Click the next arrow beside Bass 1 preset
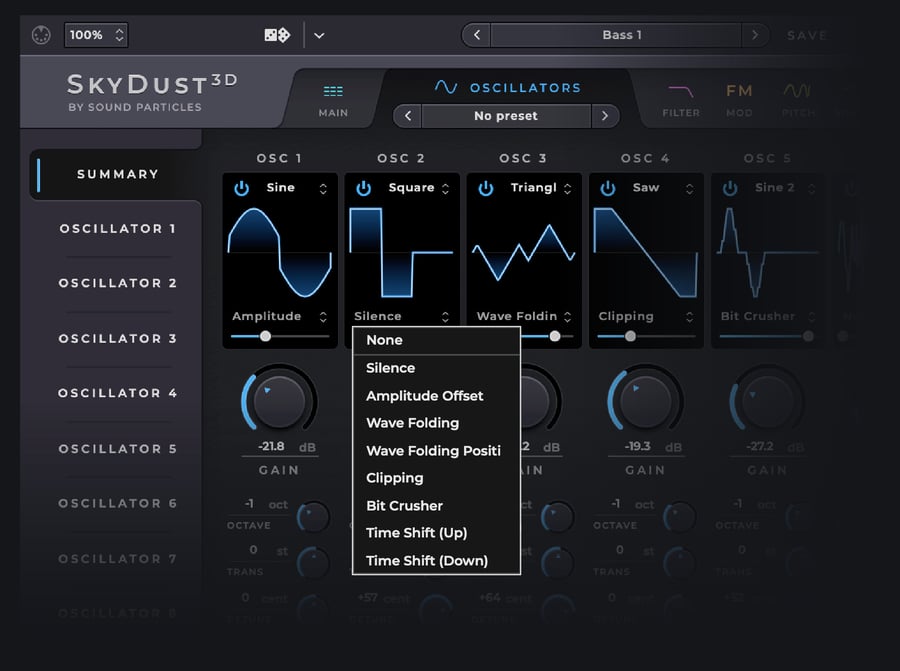This screenshot has height=671, width=900. click(756, 34)
